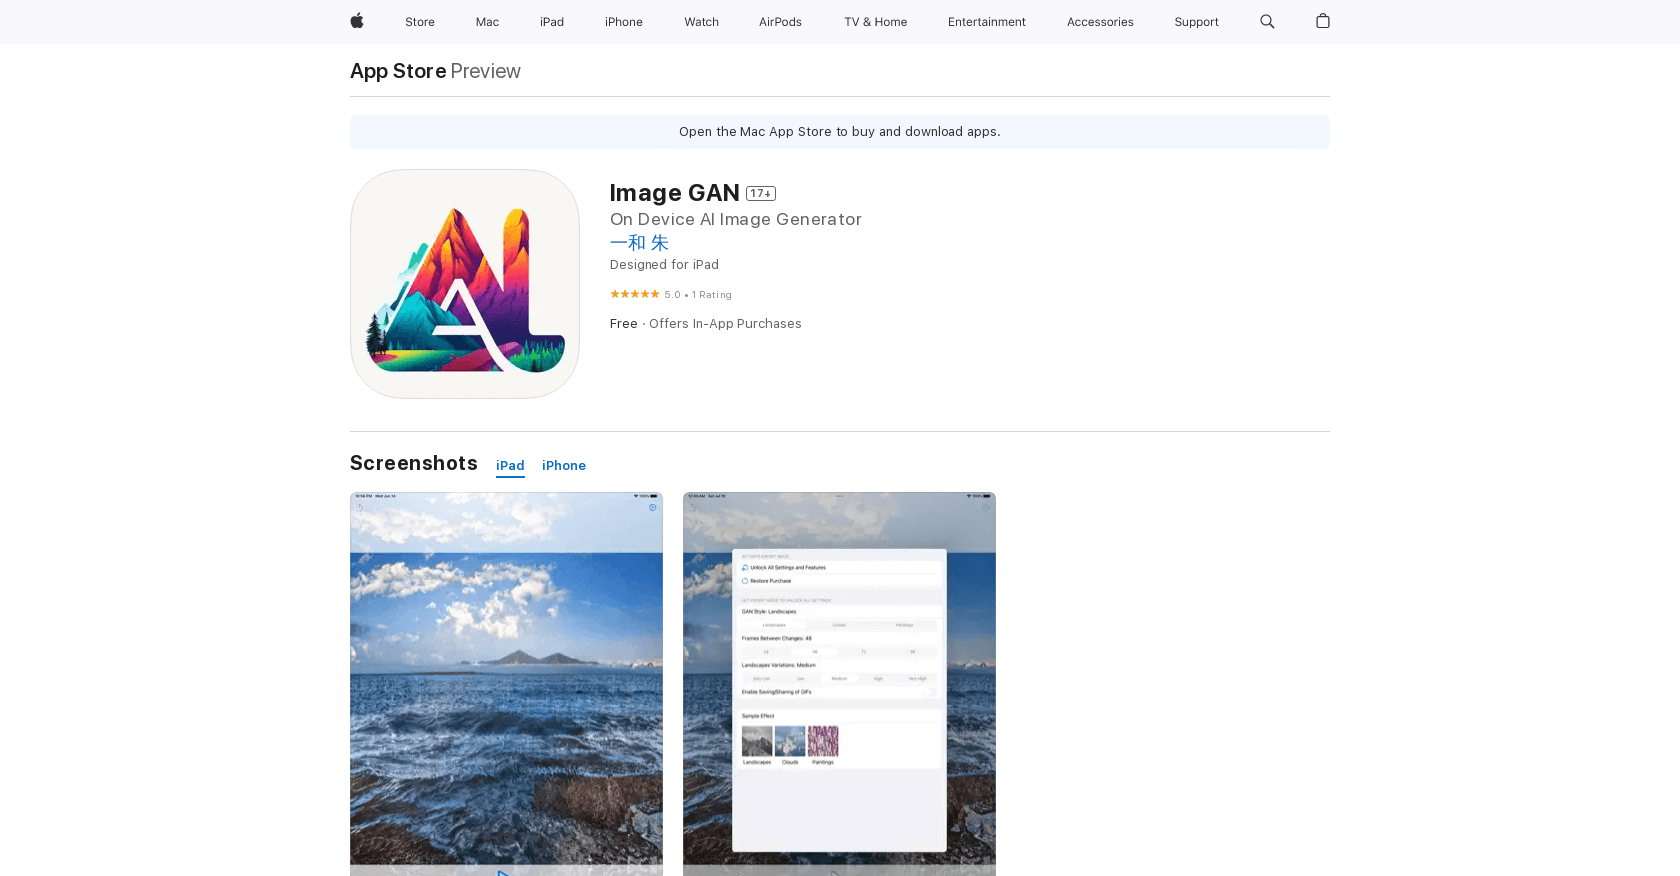The image size is (1680, 876).
Task: Open the shopping bag icon
Action: click(1323, 21)
